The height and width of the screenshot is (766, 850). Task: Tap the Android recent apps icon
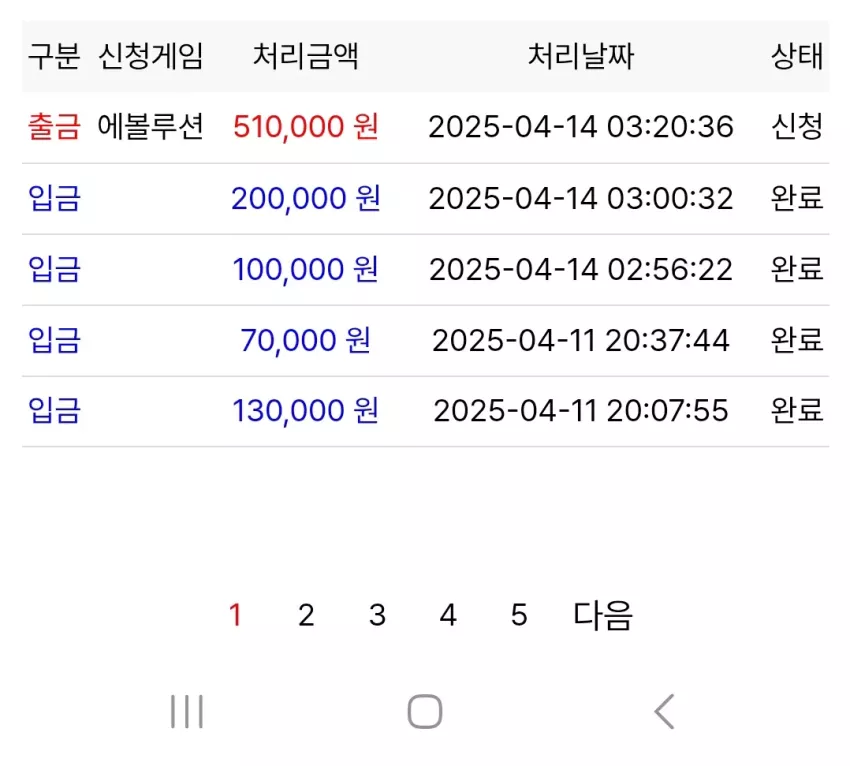click(x=187, y=711)
